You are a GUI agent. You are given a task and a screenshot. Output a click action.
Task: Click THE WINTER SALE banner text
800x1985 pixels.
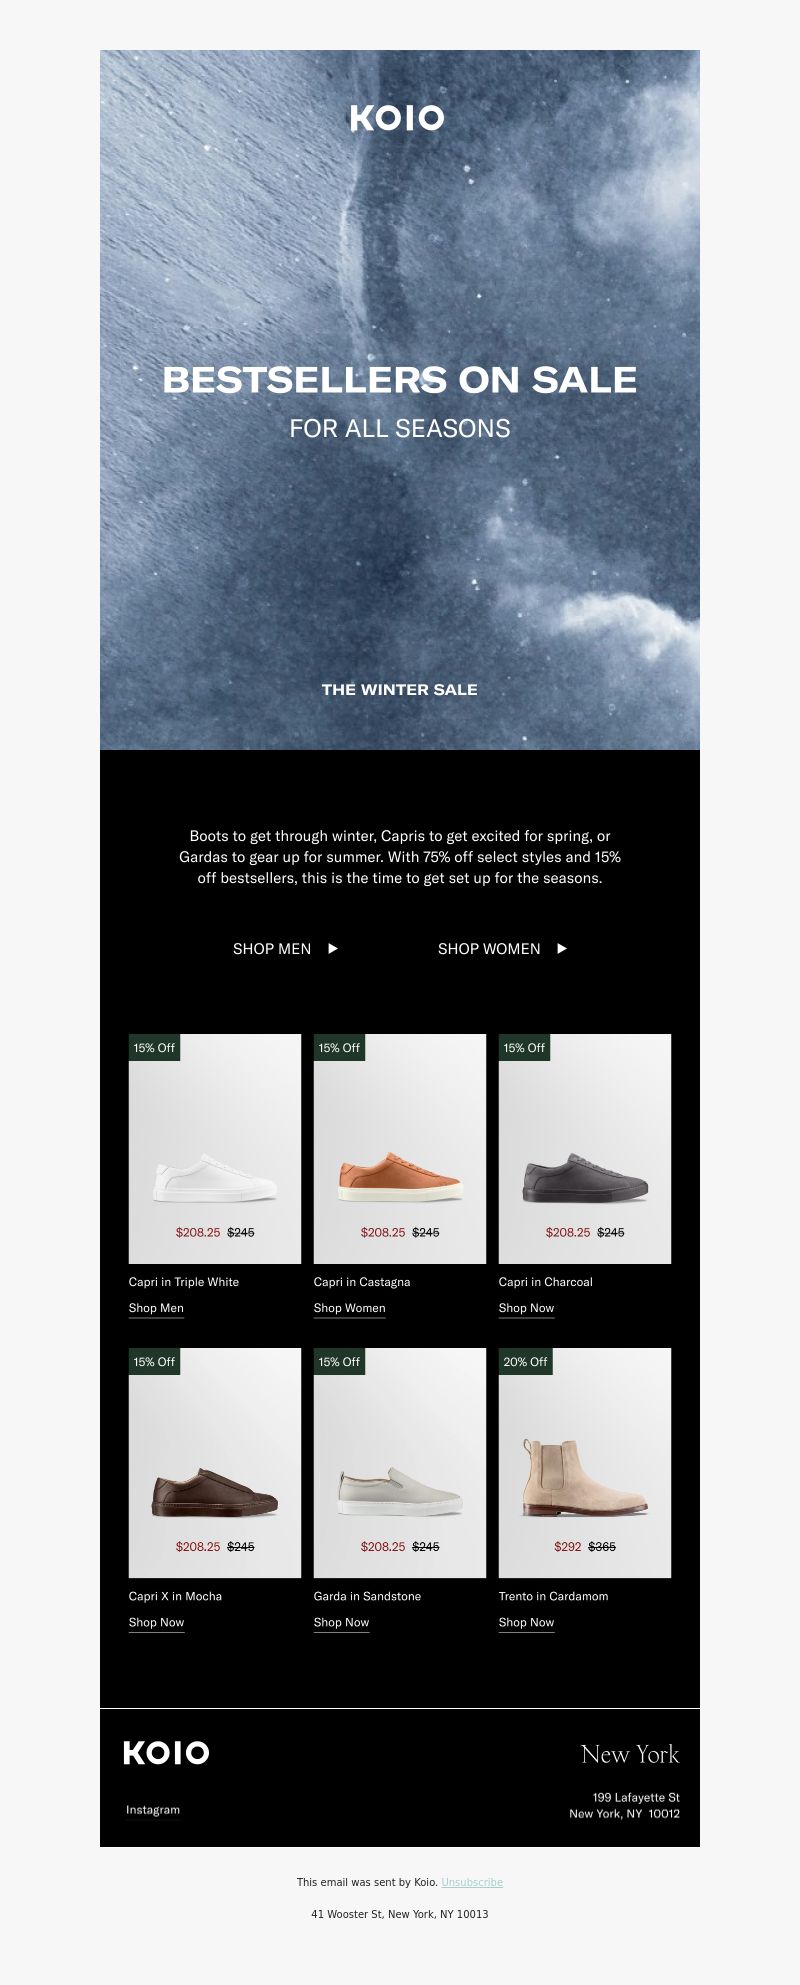click(400, 689)
